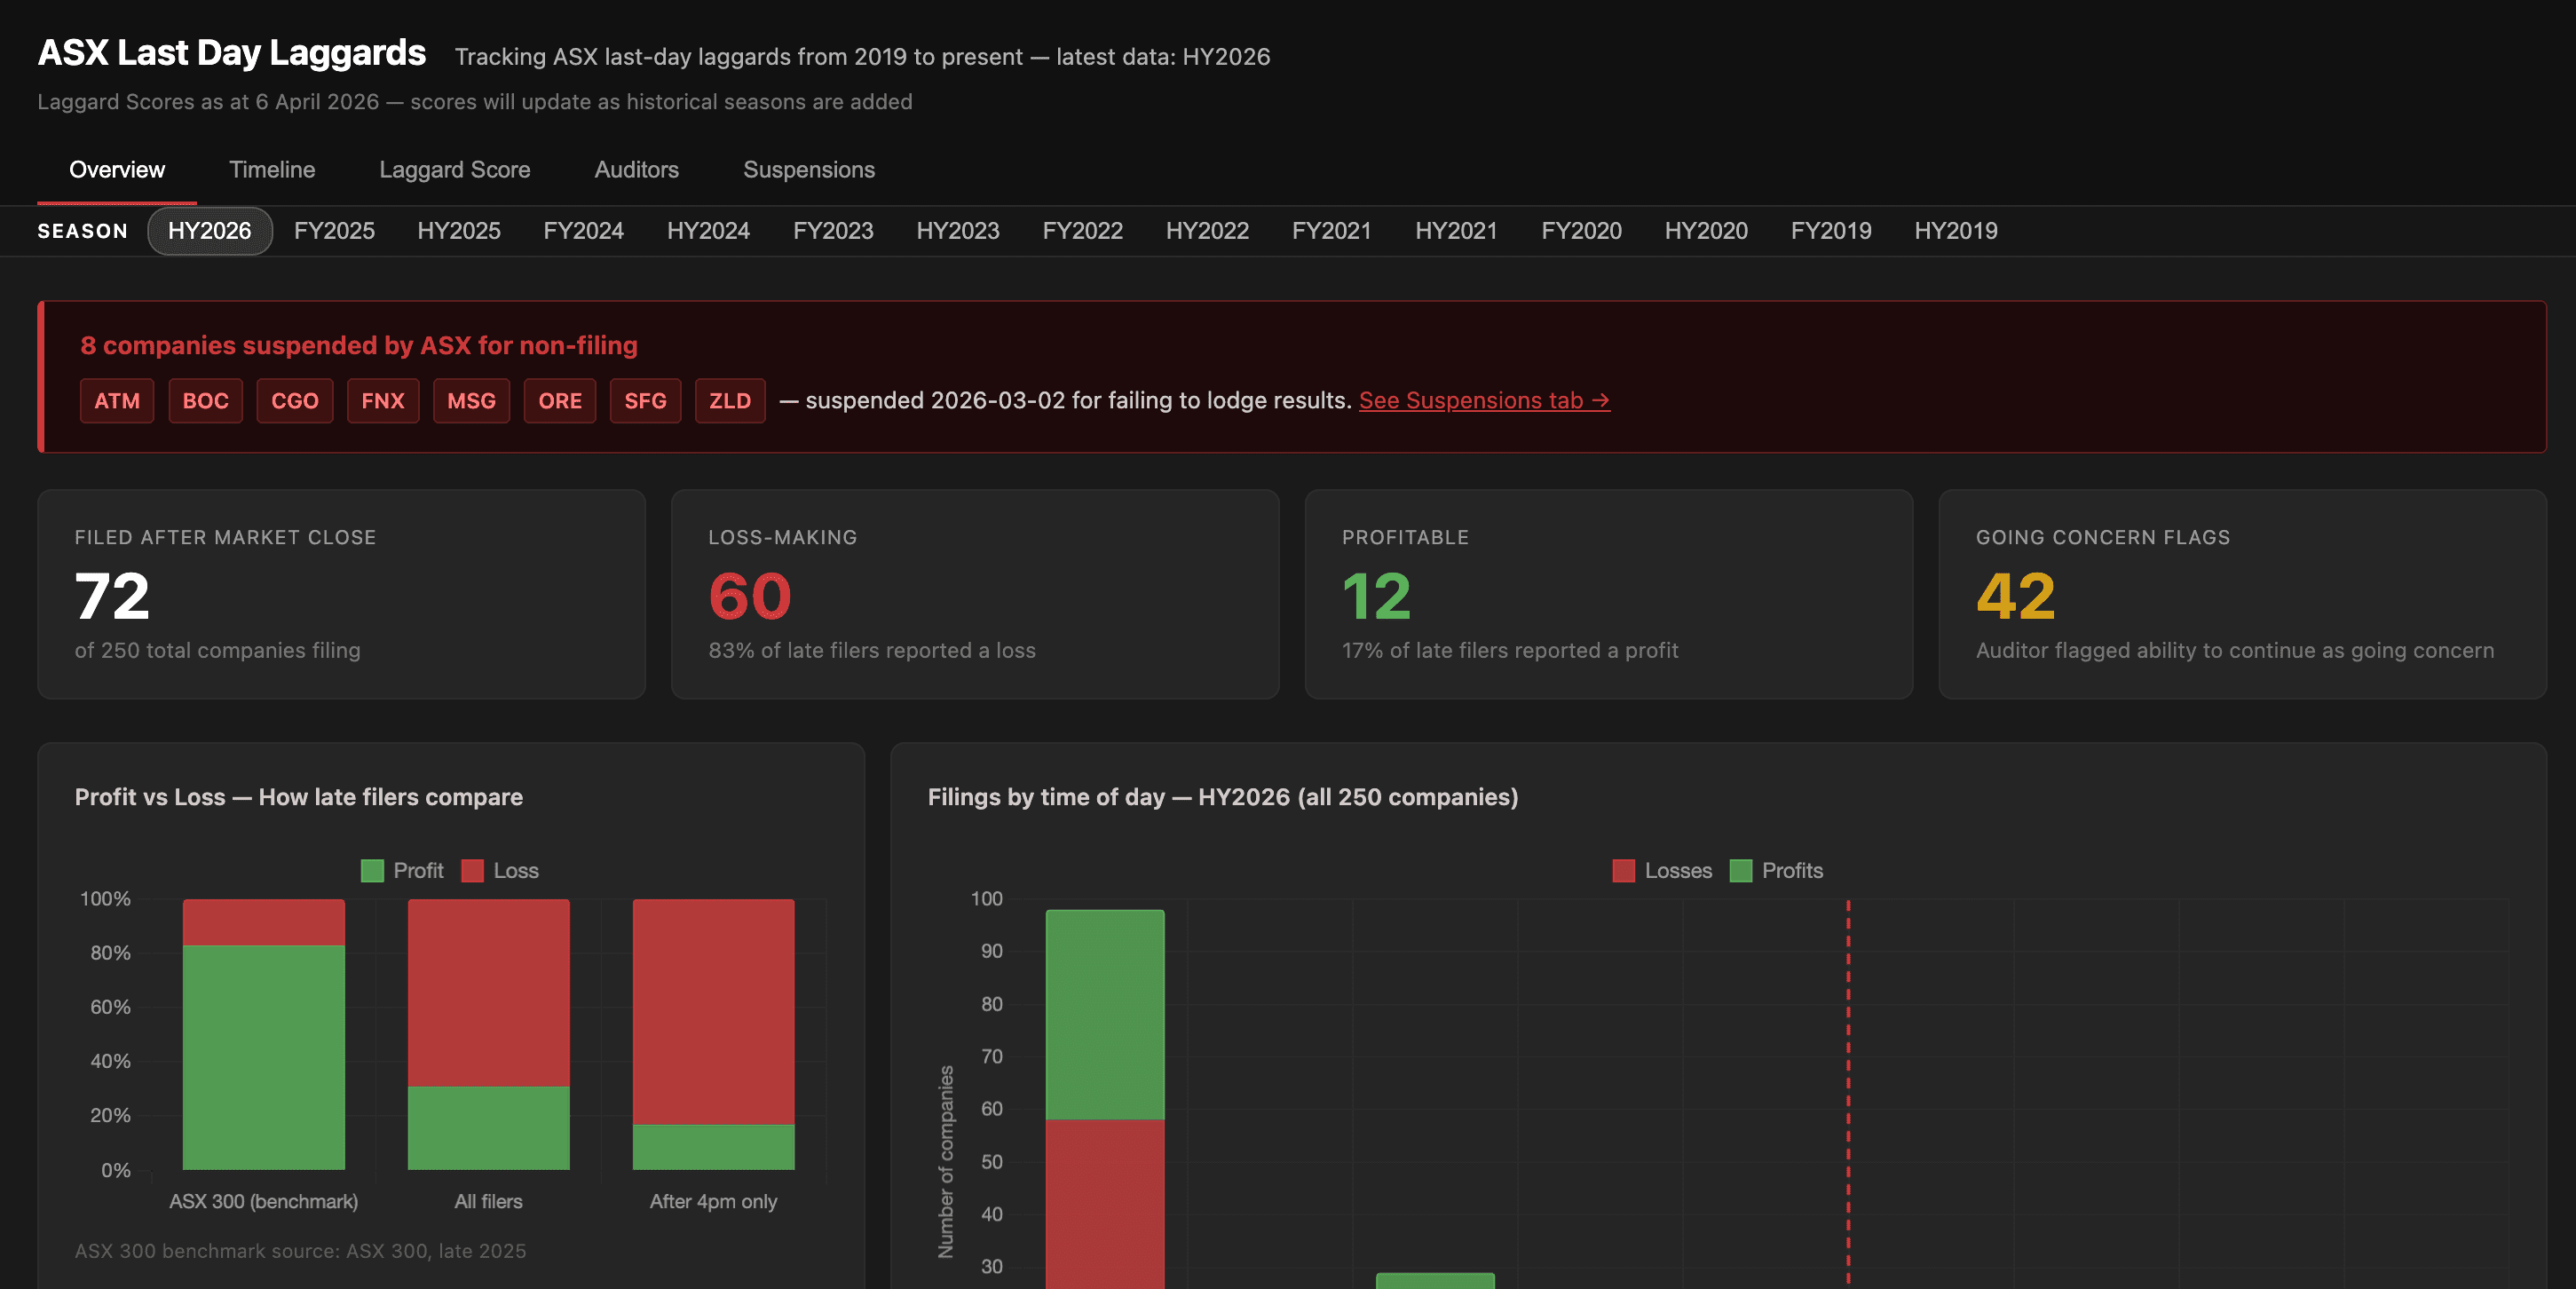Select the HY2026 season pill
The height and width of the screenshot is (1289, 2576).
point(210,231)
